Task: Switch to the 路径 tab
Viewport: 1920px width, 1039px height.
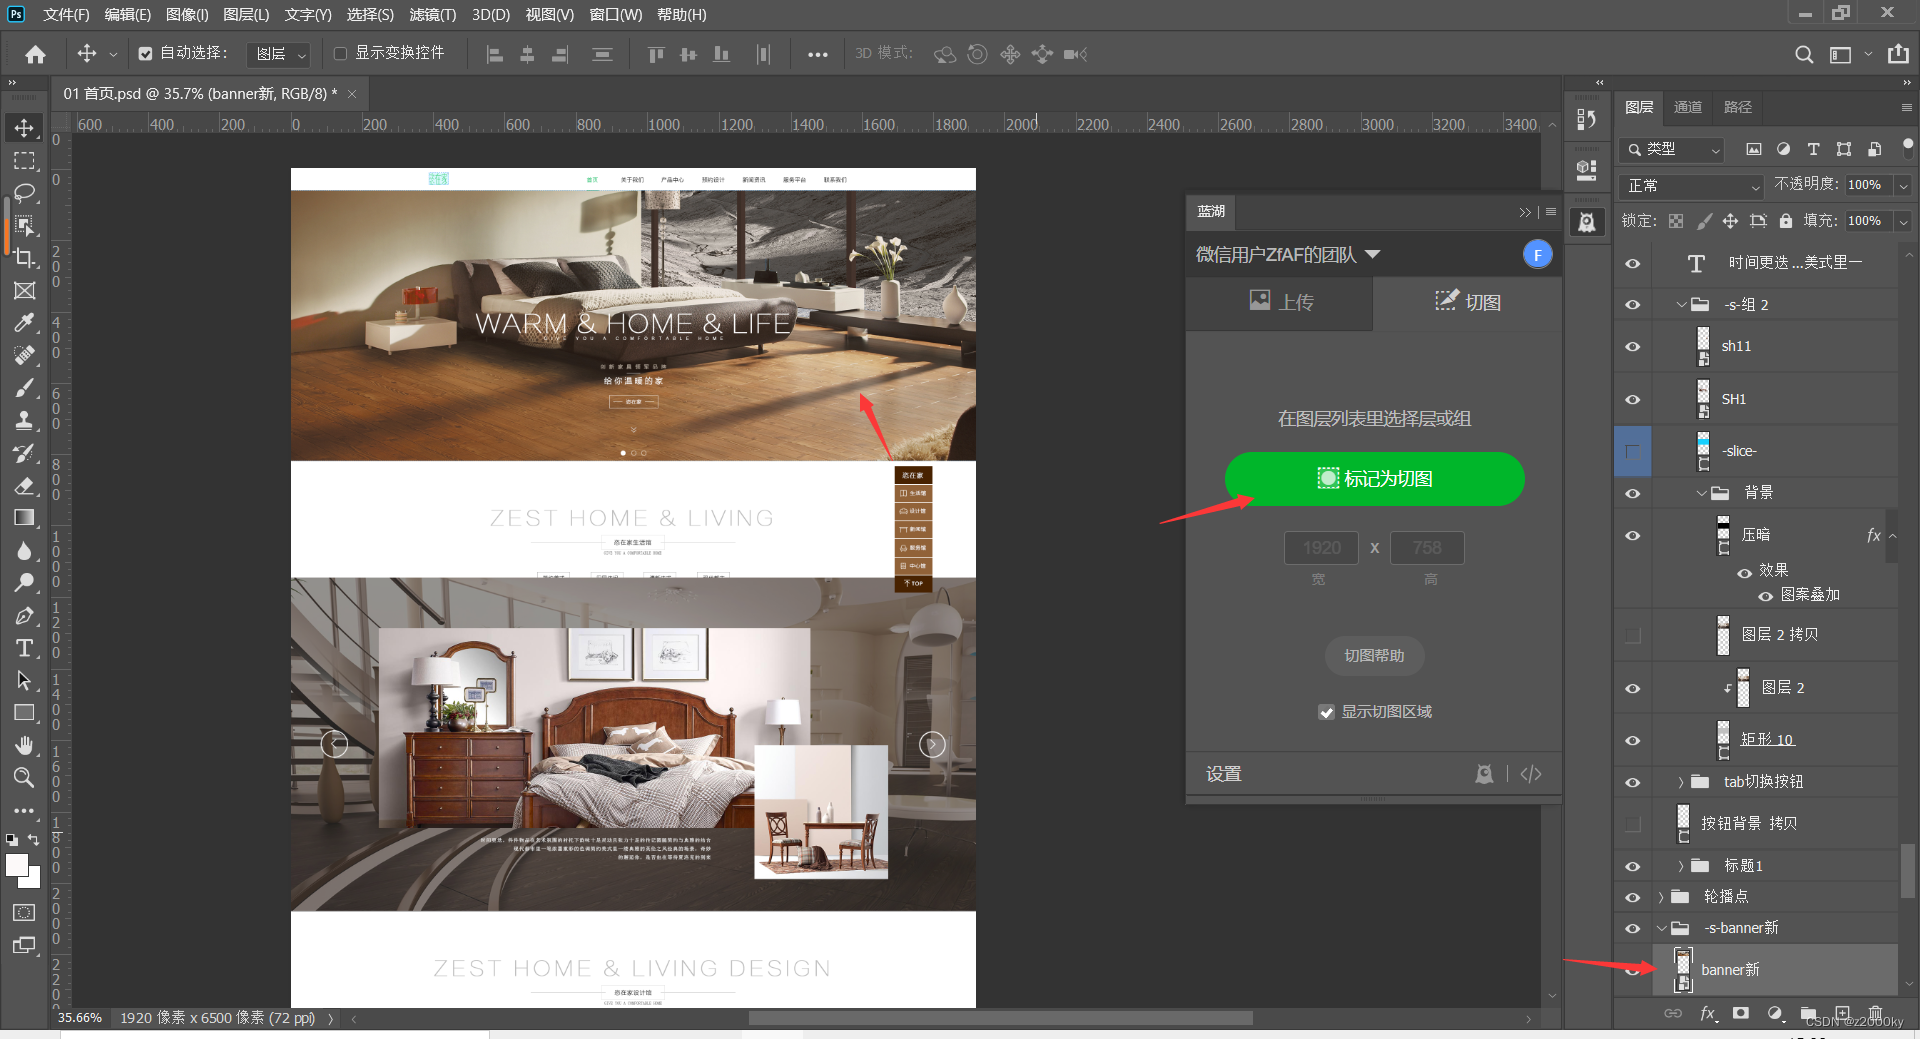Action: point(1738,107)
